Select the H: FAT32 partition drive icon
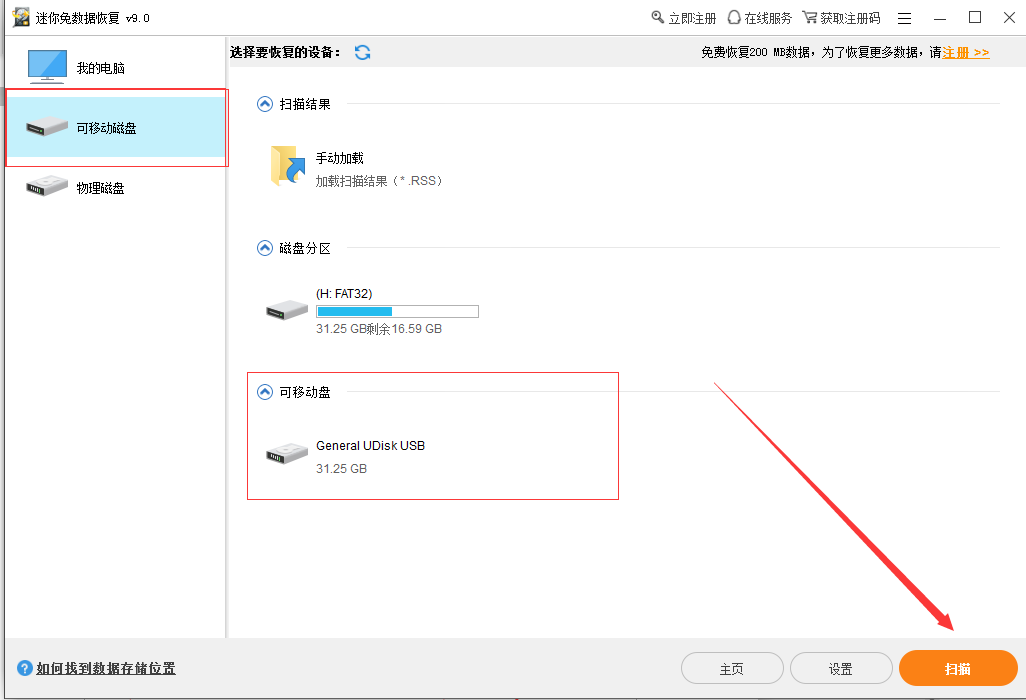The width and height of the screenshot is (1026, 700). tap(287, 309)
